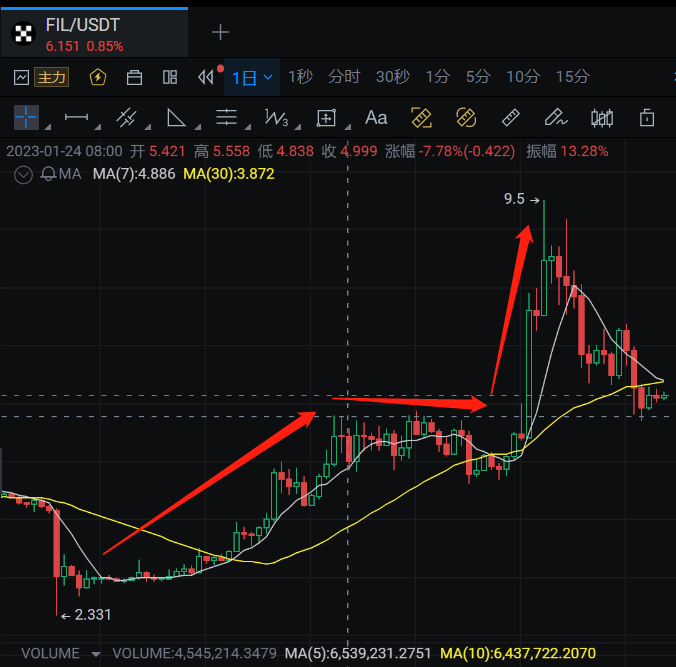This screenshot has height=667, width=676.
Task: Switch to the FIL/USDT tab
Action: tap(93, 32)
